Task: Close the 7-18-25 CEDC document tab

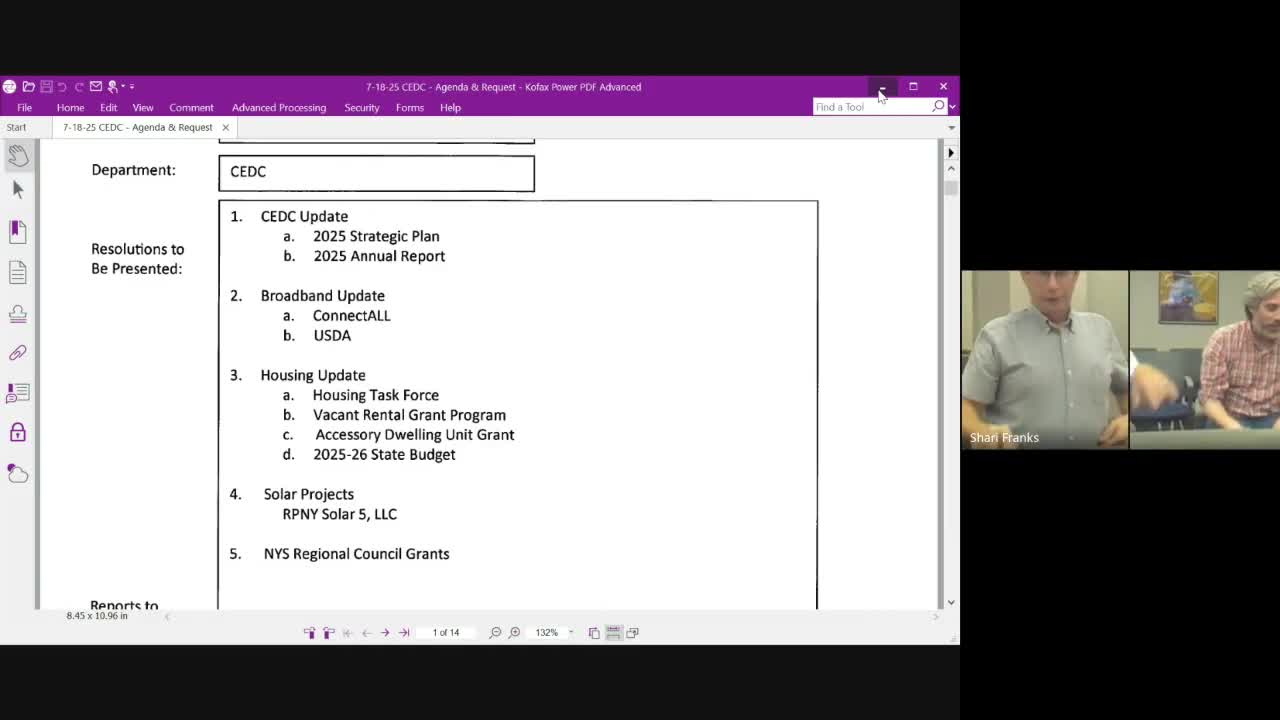Action: pos(225,127)
